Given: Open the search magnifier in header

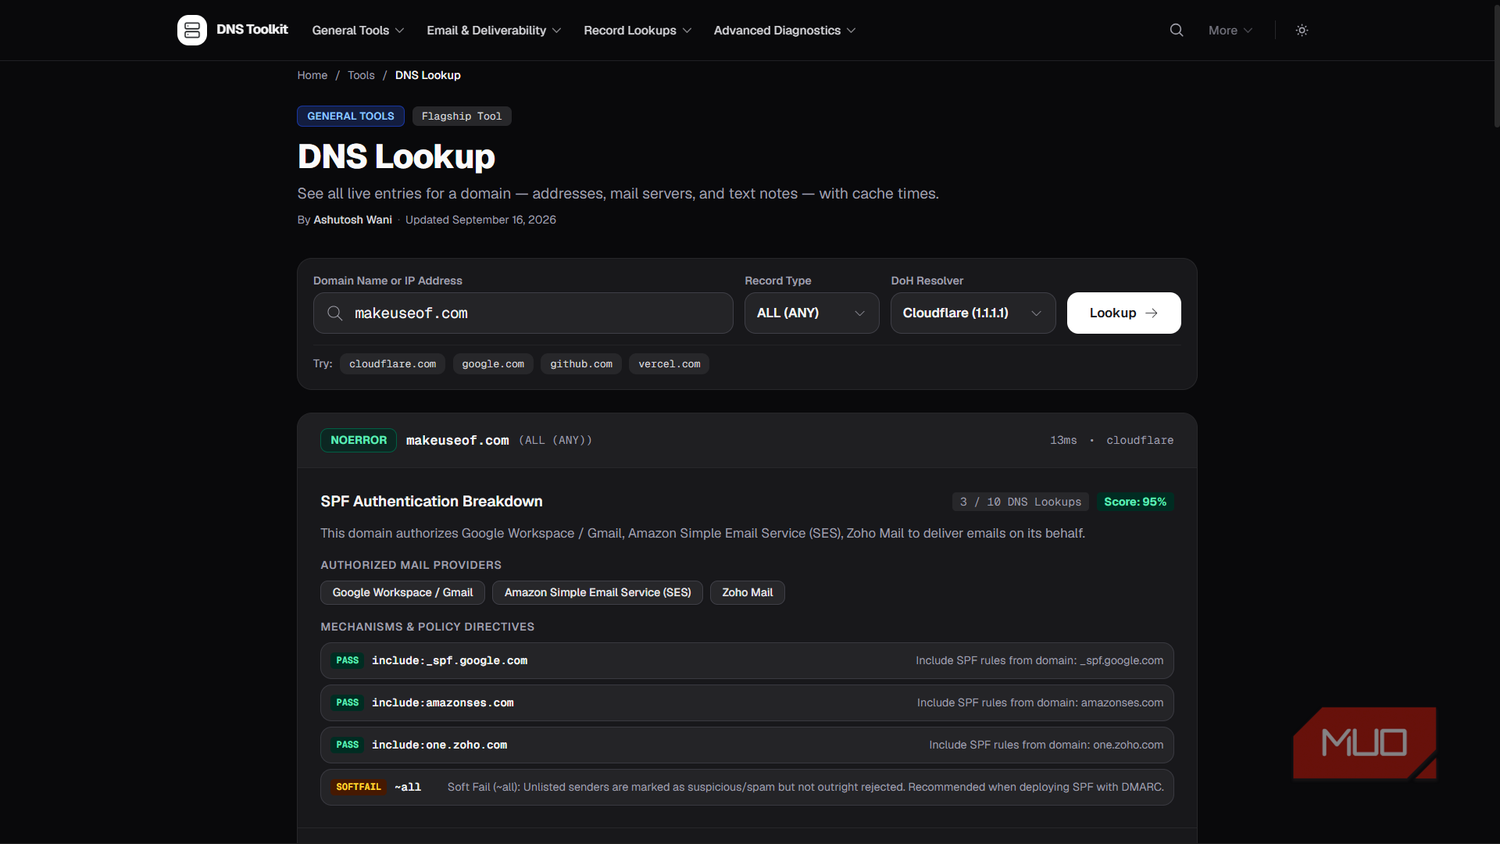Looking at the screenshot, I should (1176, 30).
